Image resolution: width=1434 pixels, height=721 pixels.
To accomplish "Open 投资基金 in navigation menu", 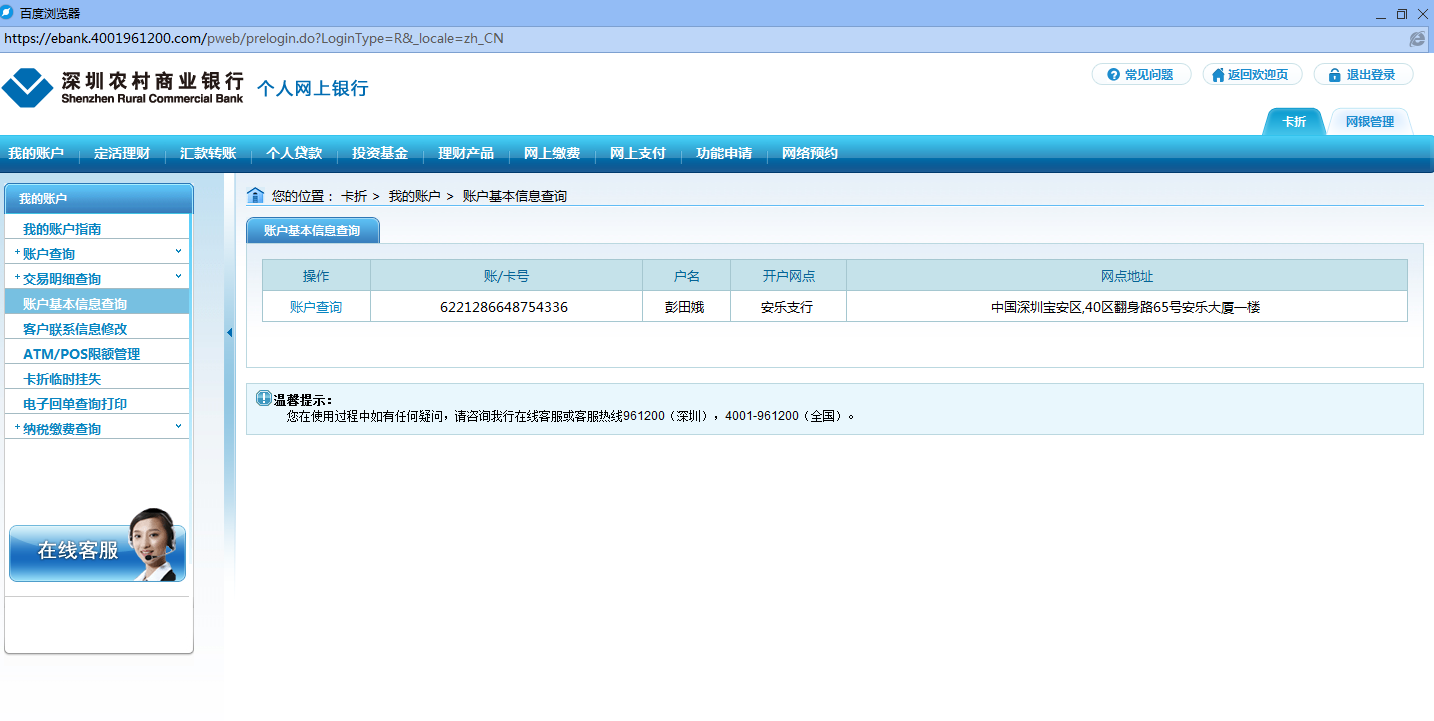I will pos(380,154).
